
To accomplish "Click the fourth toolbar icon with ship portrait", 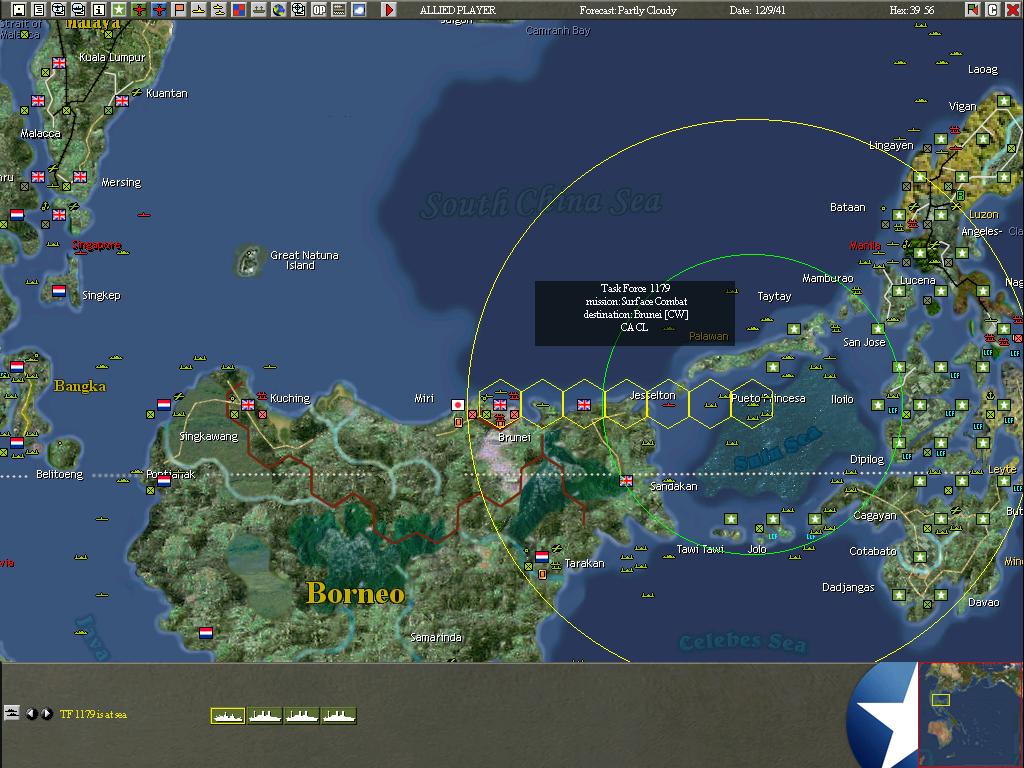I will [x=78, y=9].
